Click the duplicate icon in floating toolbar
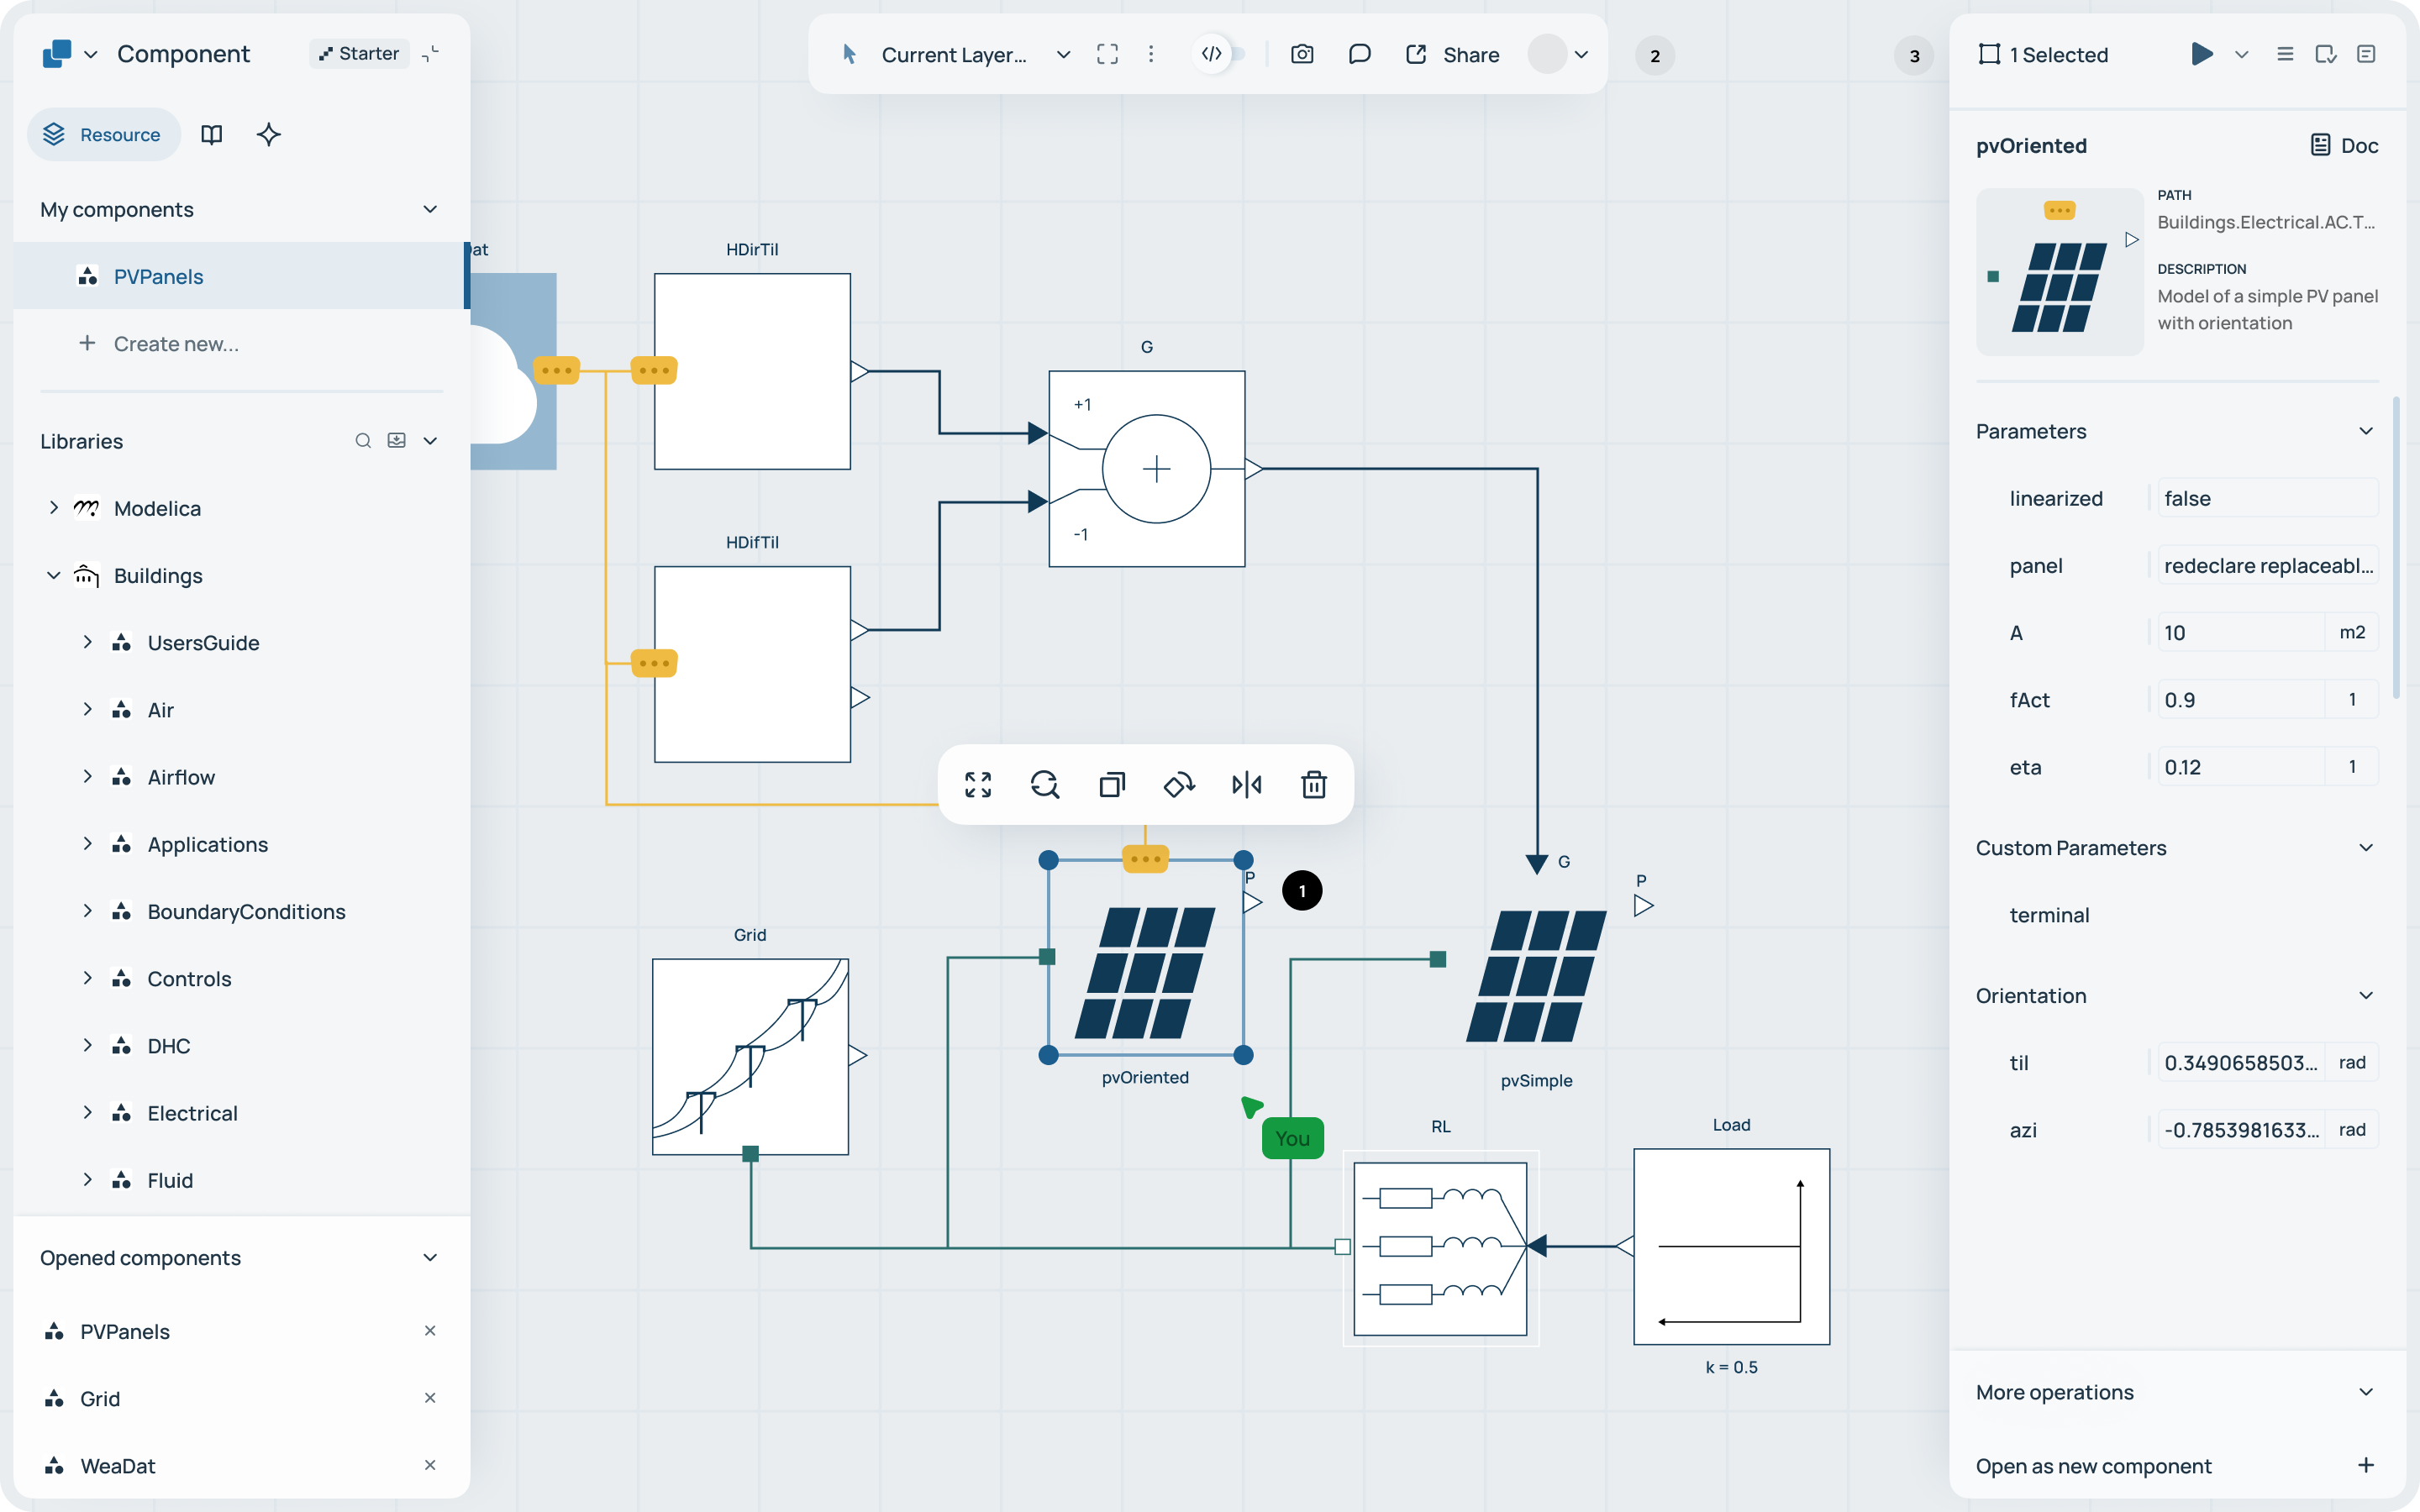Viewport: 2420px width, 1512px height. click(x=1112, y=785)
